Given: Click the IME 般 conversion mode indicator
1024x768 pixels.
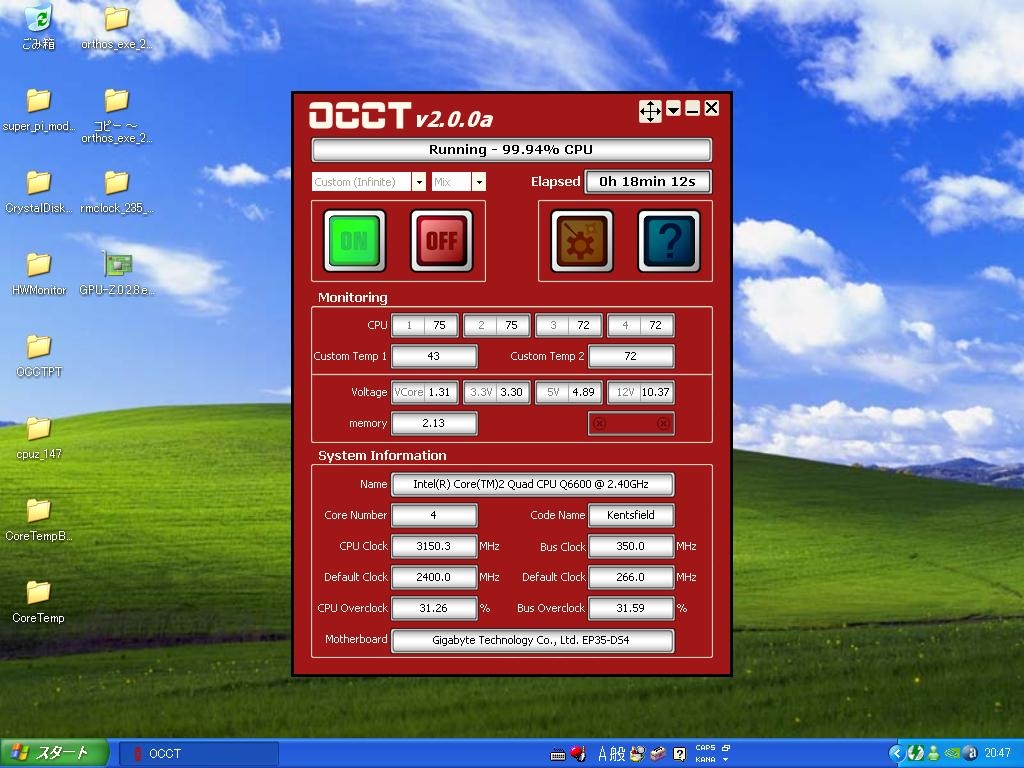Looking at the screenshot, I should [618, 754].
